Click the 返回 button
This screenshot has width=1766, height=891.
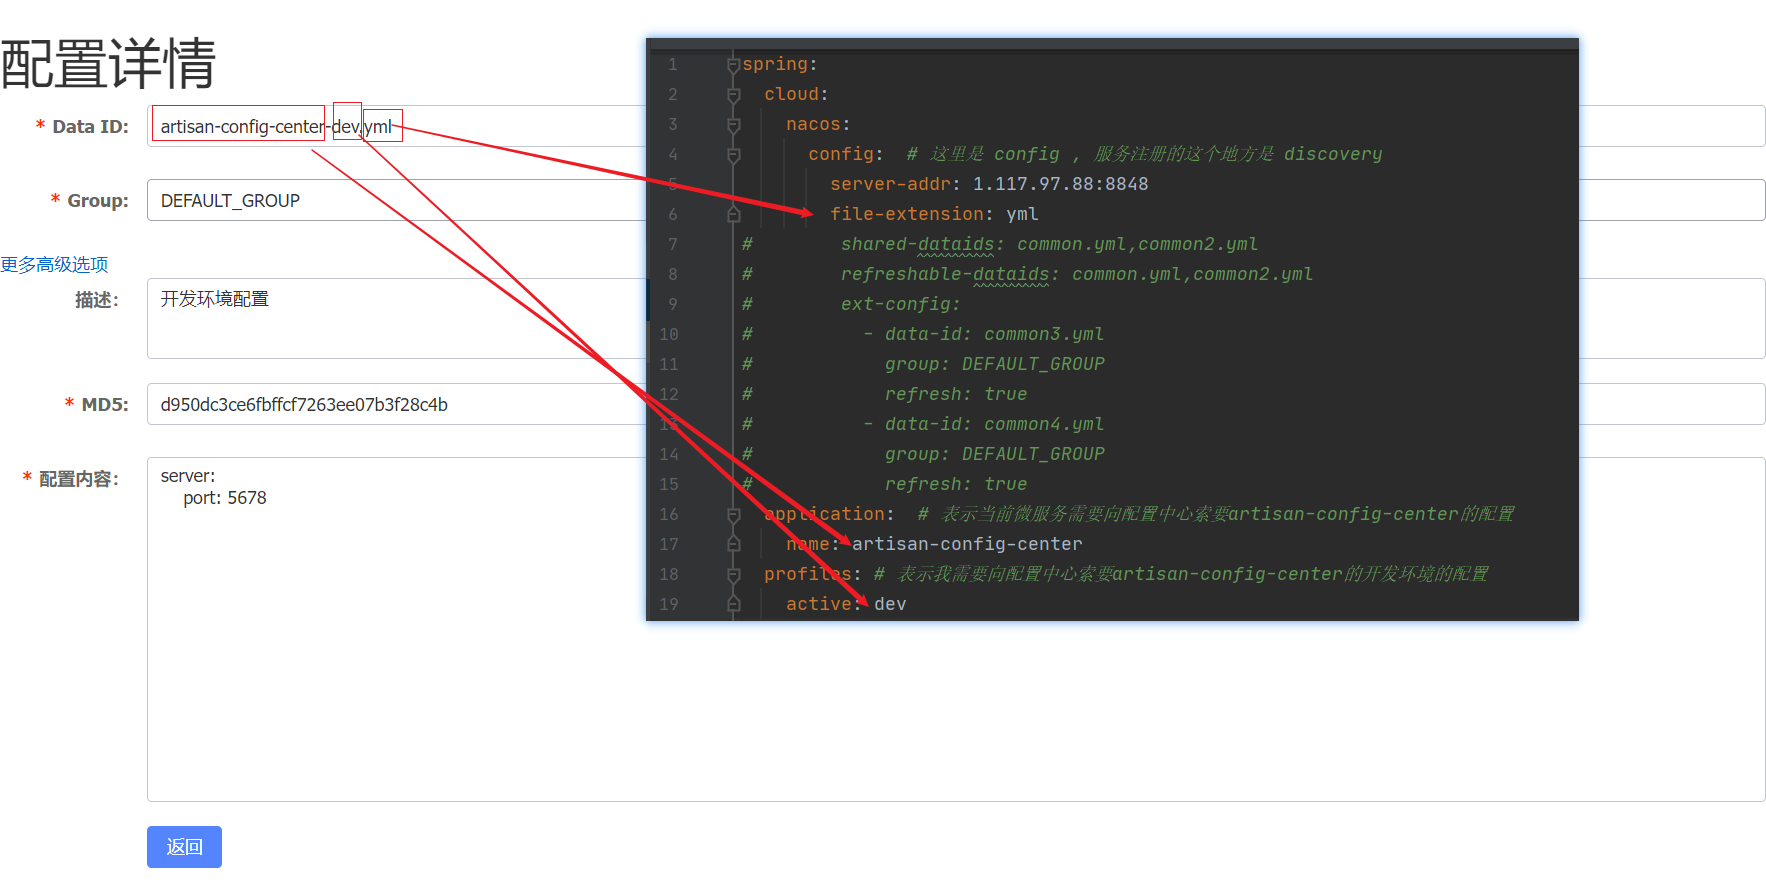[x=184, y=847]
